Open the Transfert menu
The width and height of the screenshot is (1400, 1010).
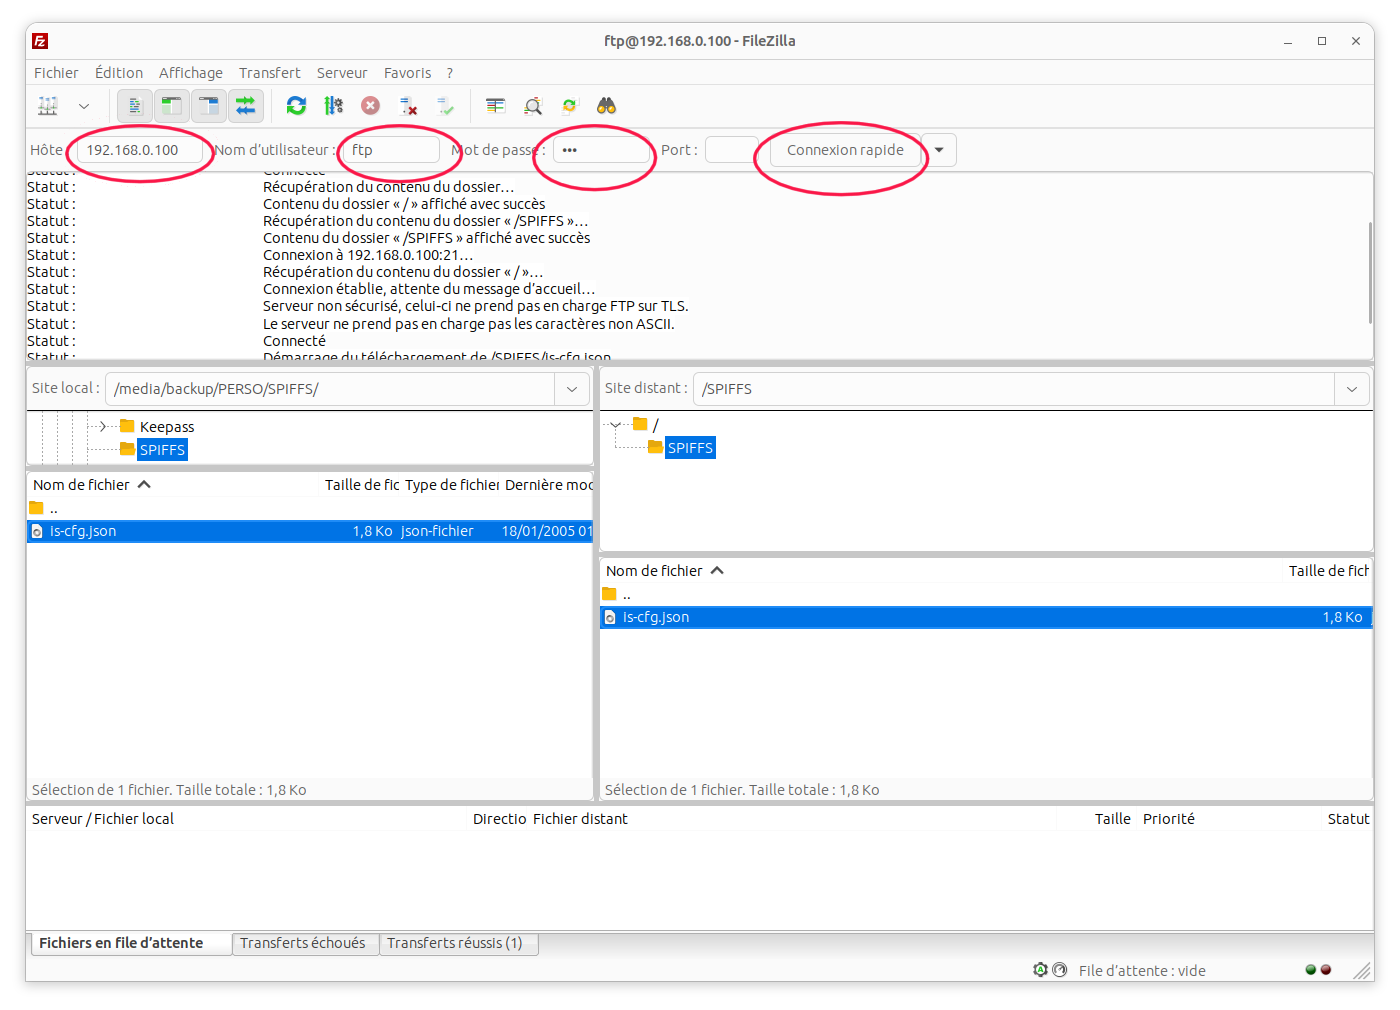pyautogui.click(x=270, y=73)
